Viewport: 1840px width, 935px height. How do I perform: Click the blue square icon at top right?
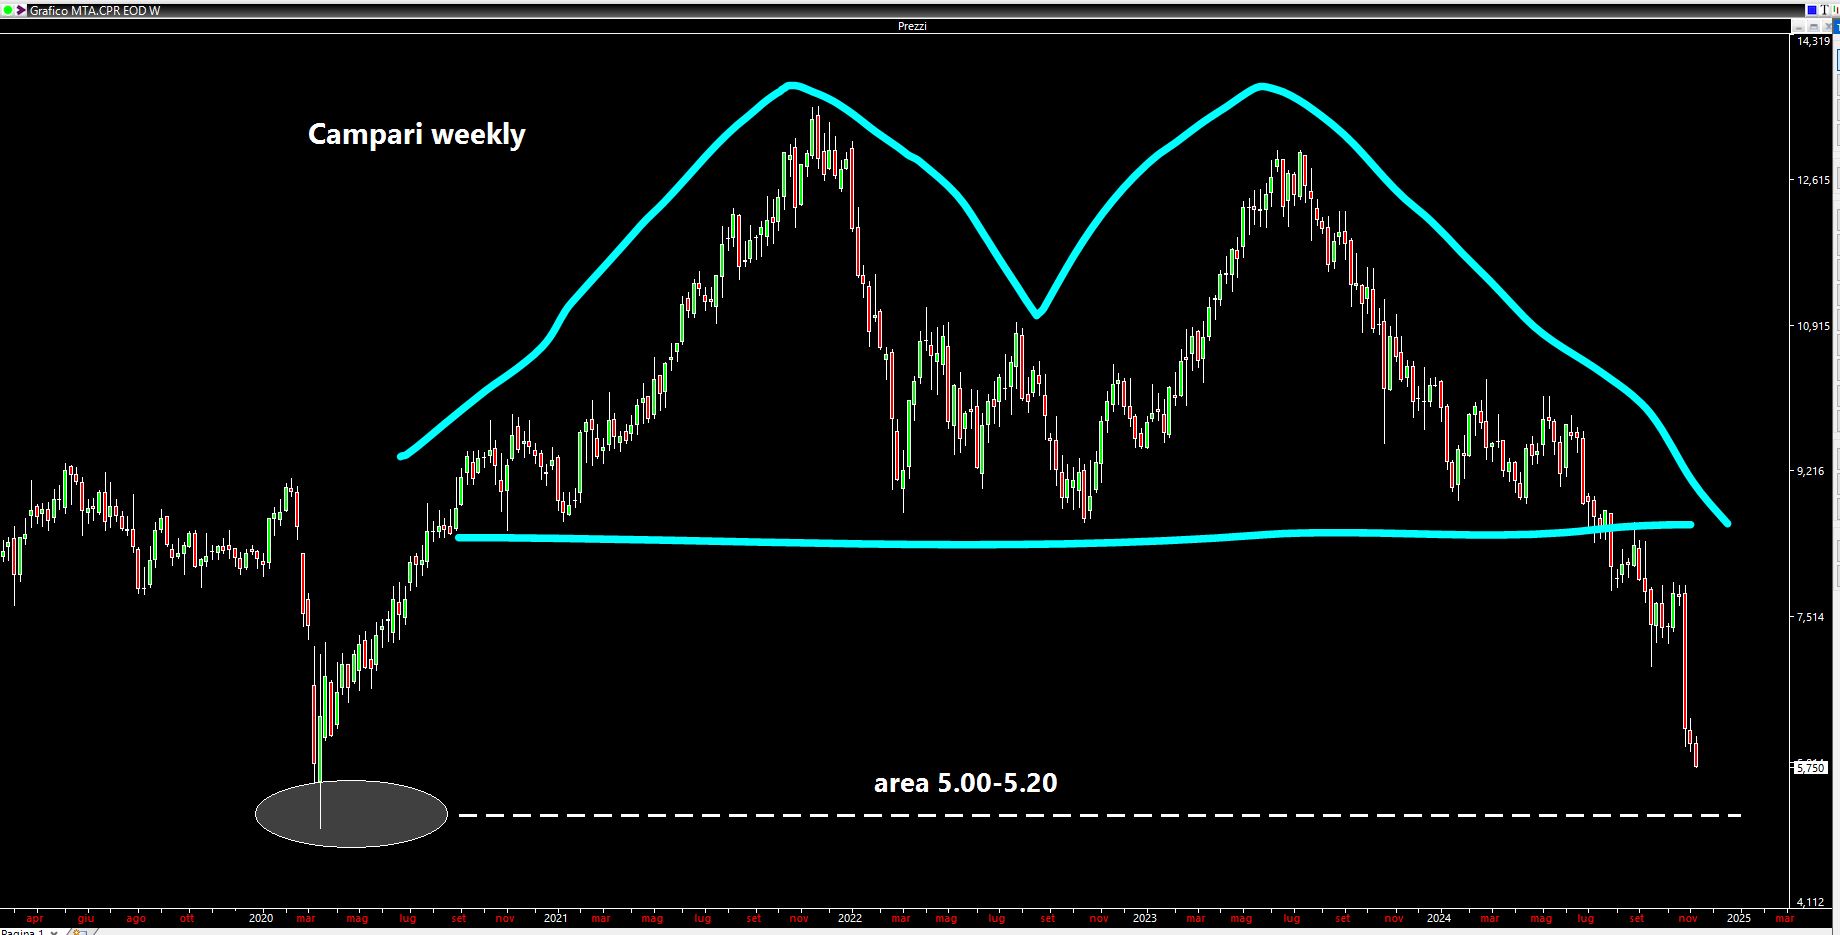[1812, 10]
